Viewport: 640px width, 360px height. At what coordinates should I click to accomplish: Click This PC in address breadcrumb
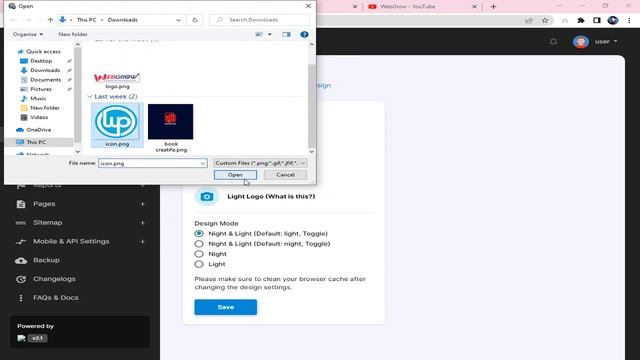(87, 20)
